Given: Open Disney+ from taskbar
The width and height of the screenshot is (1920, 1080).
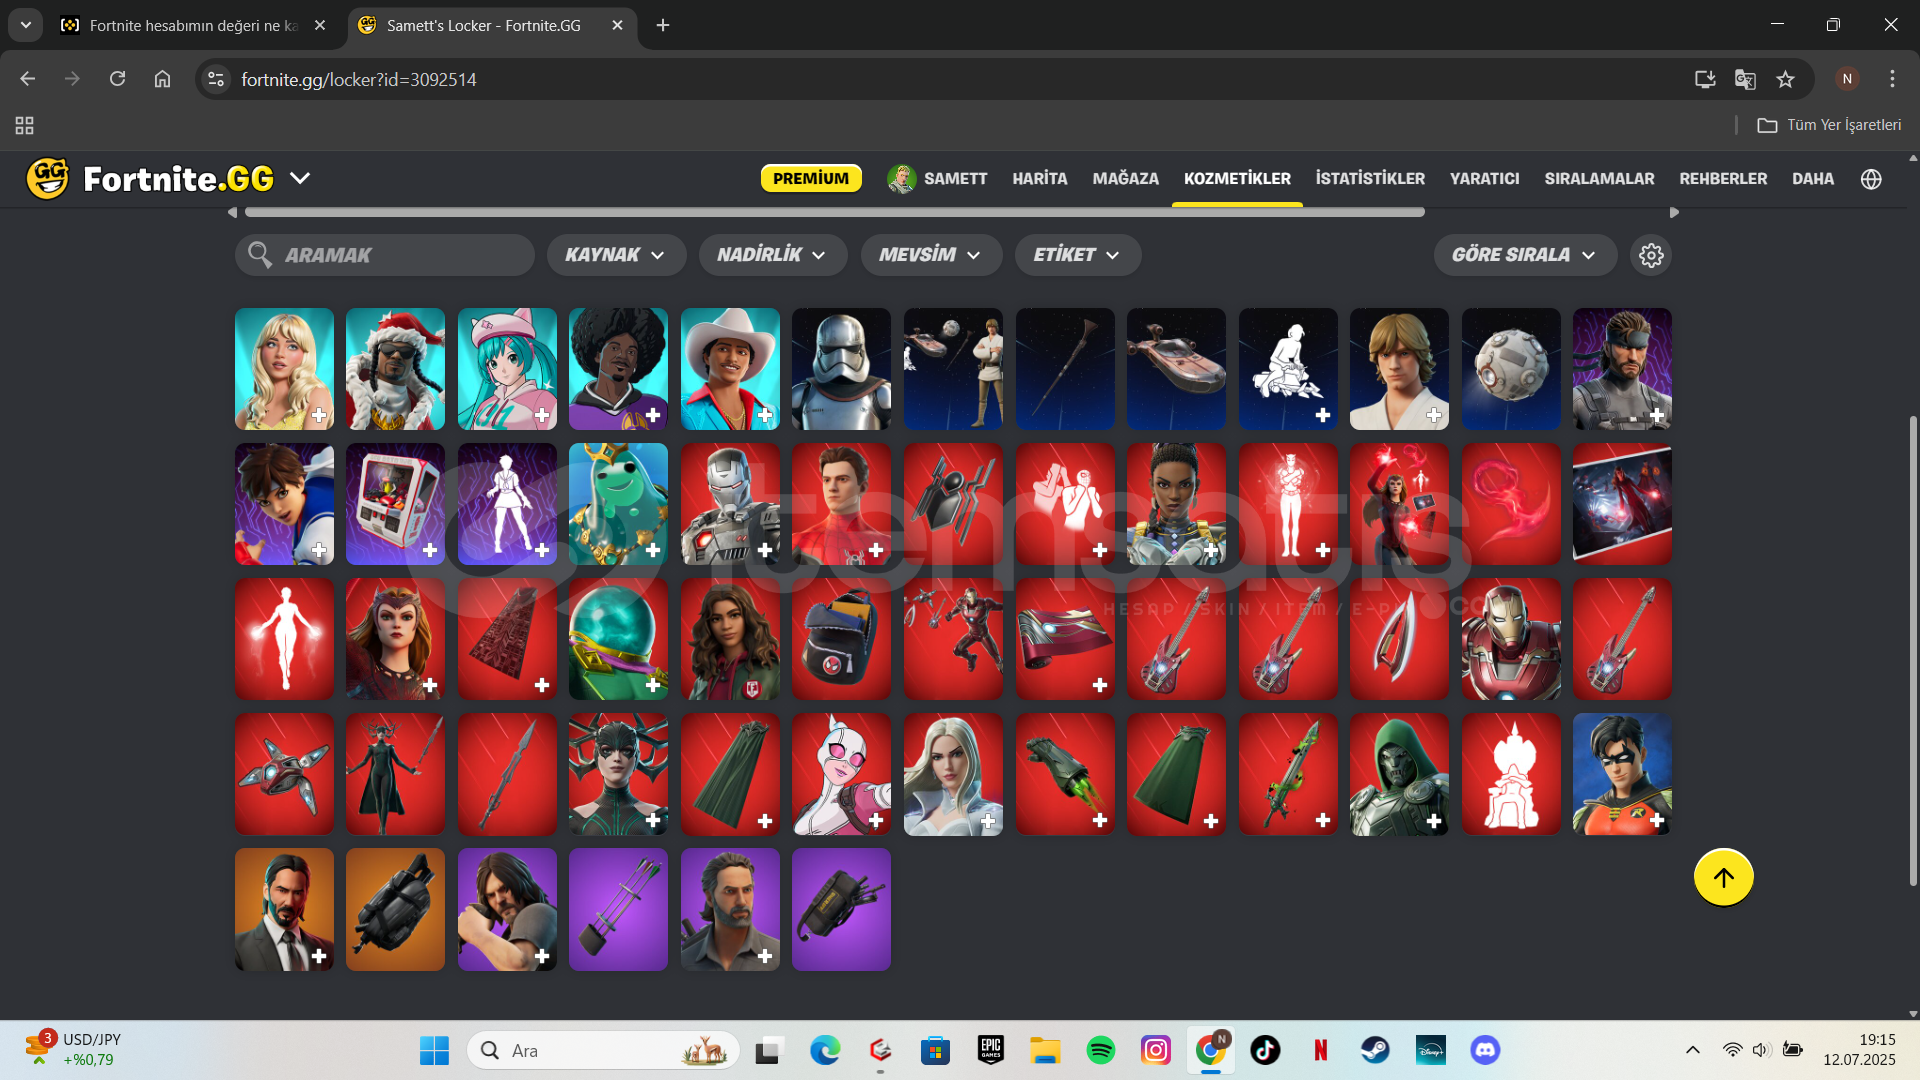Looking at the screenshot, I should [1430, 1050].
